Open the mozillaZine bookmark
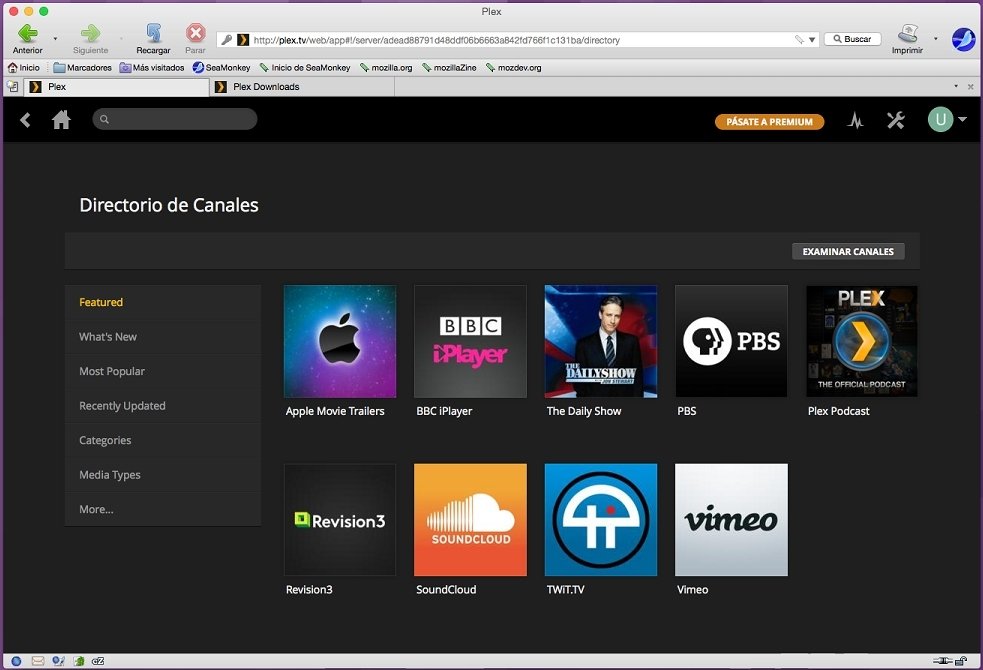The image size is (983, 670). click(x=449, y=68)
